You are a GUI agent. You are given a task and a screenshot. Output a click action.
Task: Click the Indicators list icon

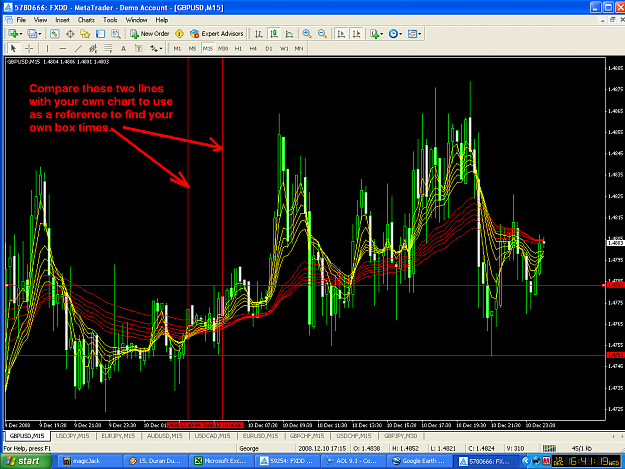pyautogui.click(x=374, y=34)
